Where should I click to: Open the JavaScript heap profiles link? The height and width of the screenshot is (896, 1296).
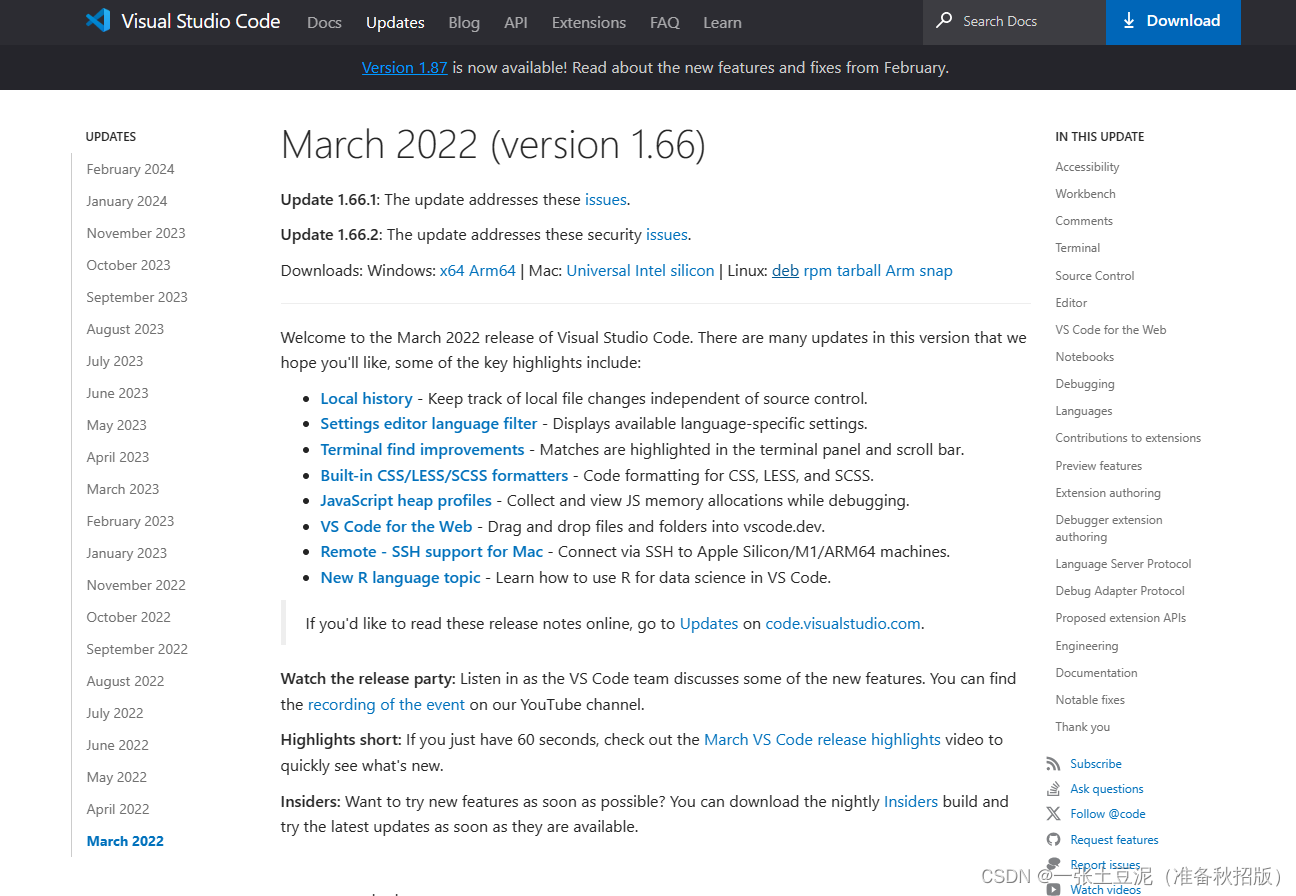[406, 501]
